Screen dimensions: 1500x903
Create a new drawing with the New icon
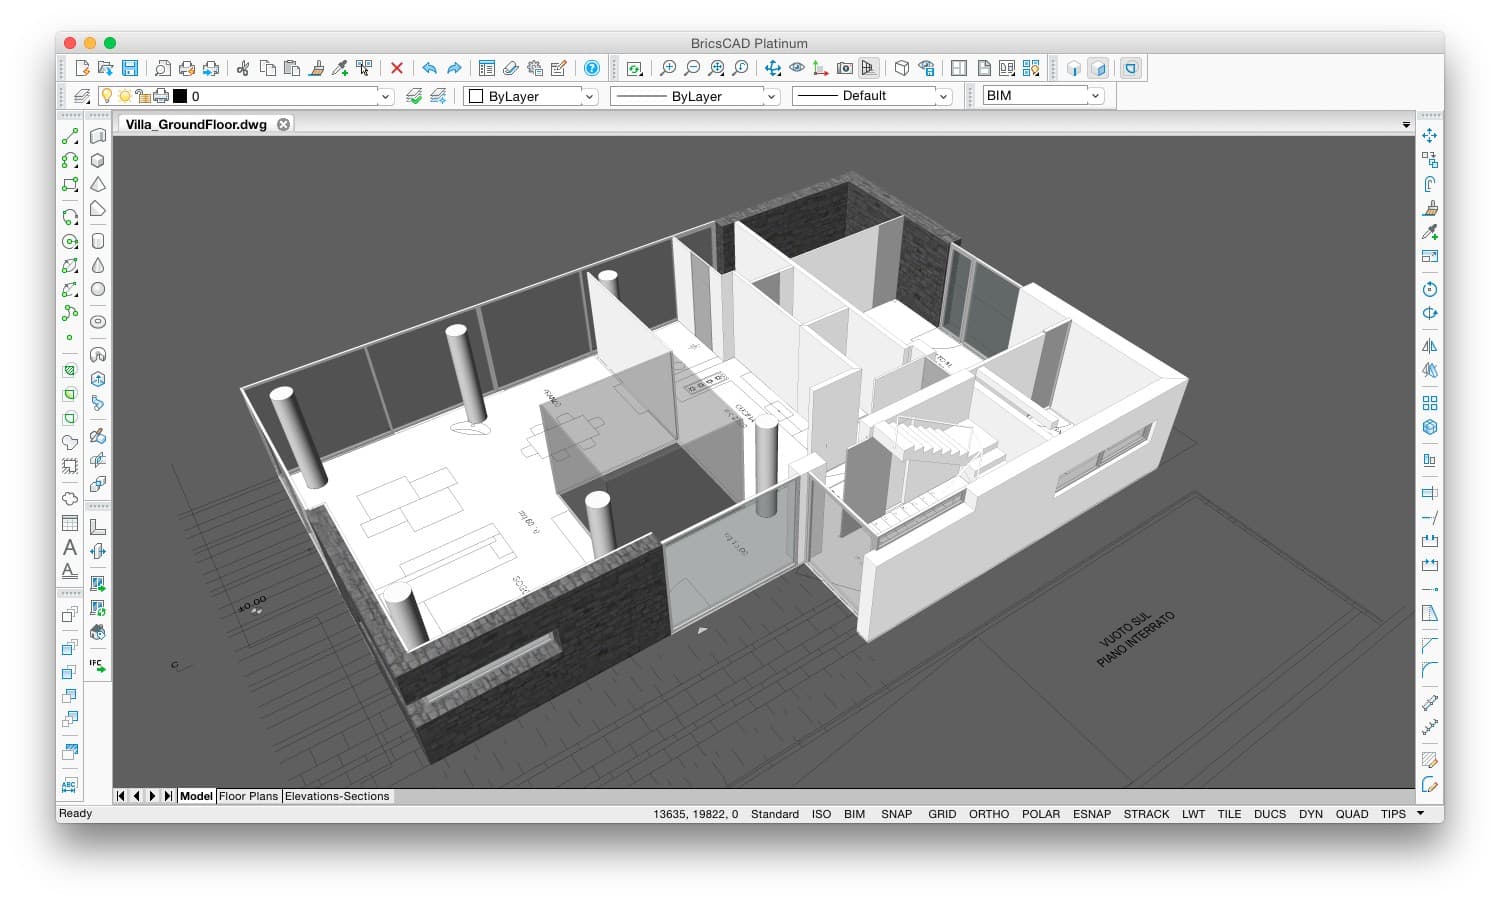83,68
